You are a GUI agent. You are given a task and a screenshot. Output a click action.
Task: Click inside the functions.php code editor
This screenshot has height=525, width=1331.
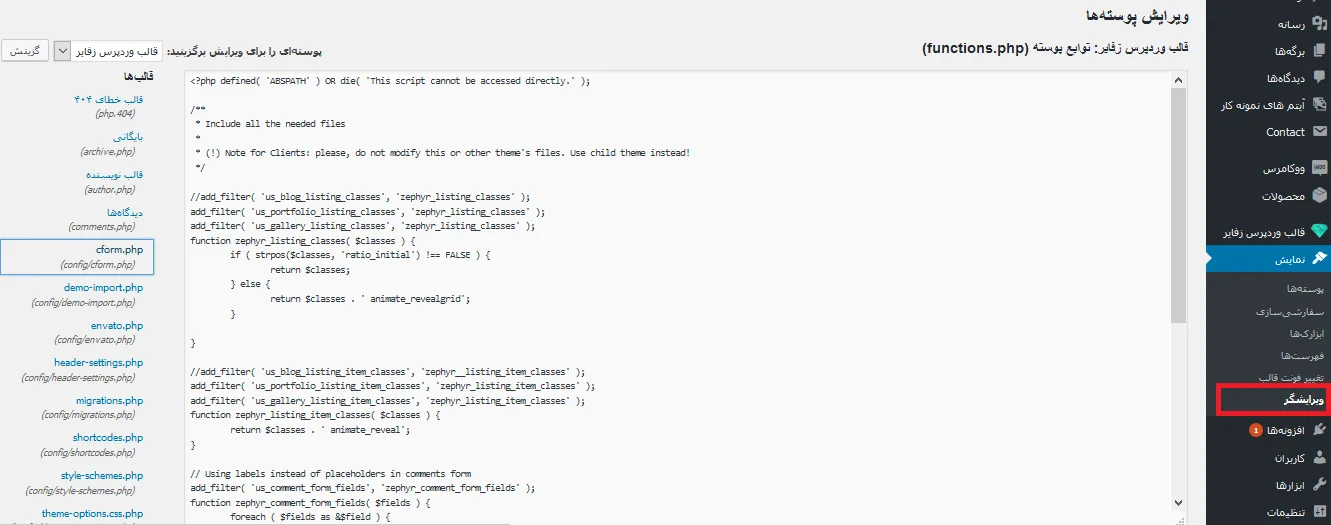[678, 297]
